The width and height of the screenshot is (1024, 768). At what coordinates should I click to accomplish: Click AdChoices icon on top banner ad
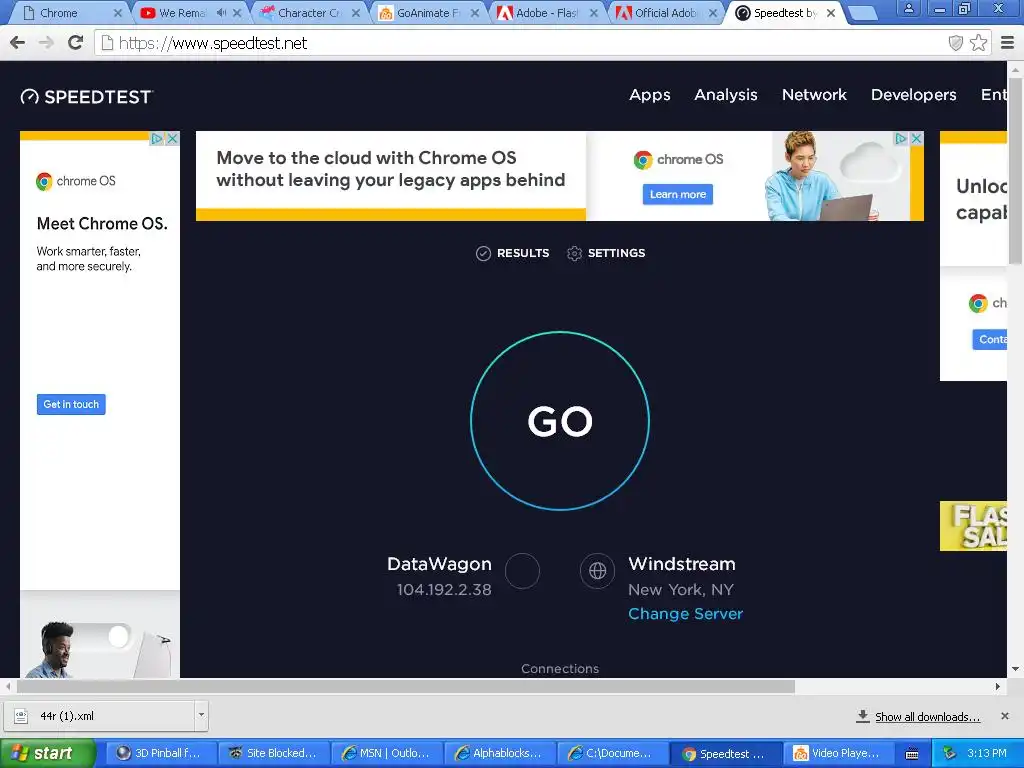(x=901, y=138)
